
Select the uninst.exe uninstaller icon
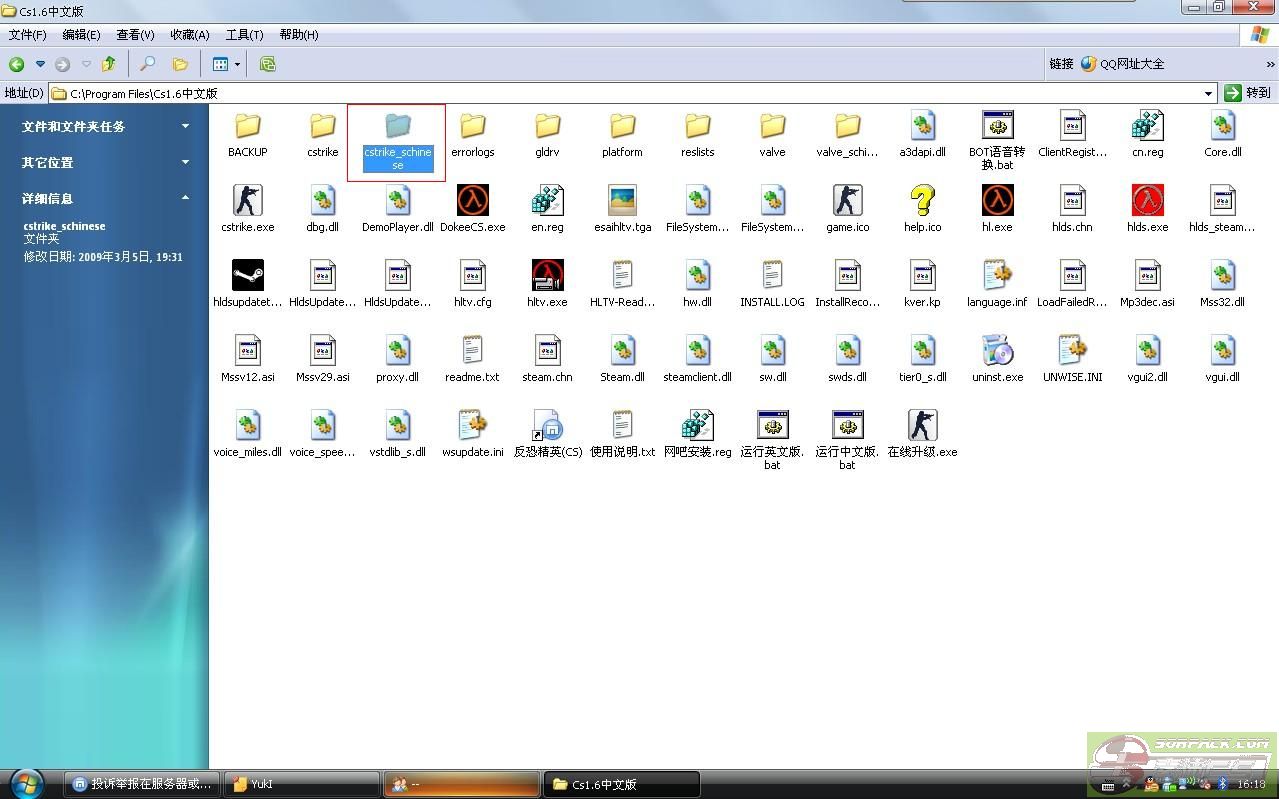[x=997, y=351]
